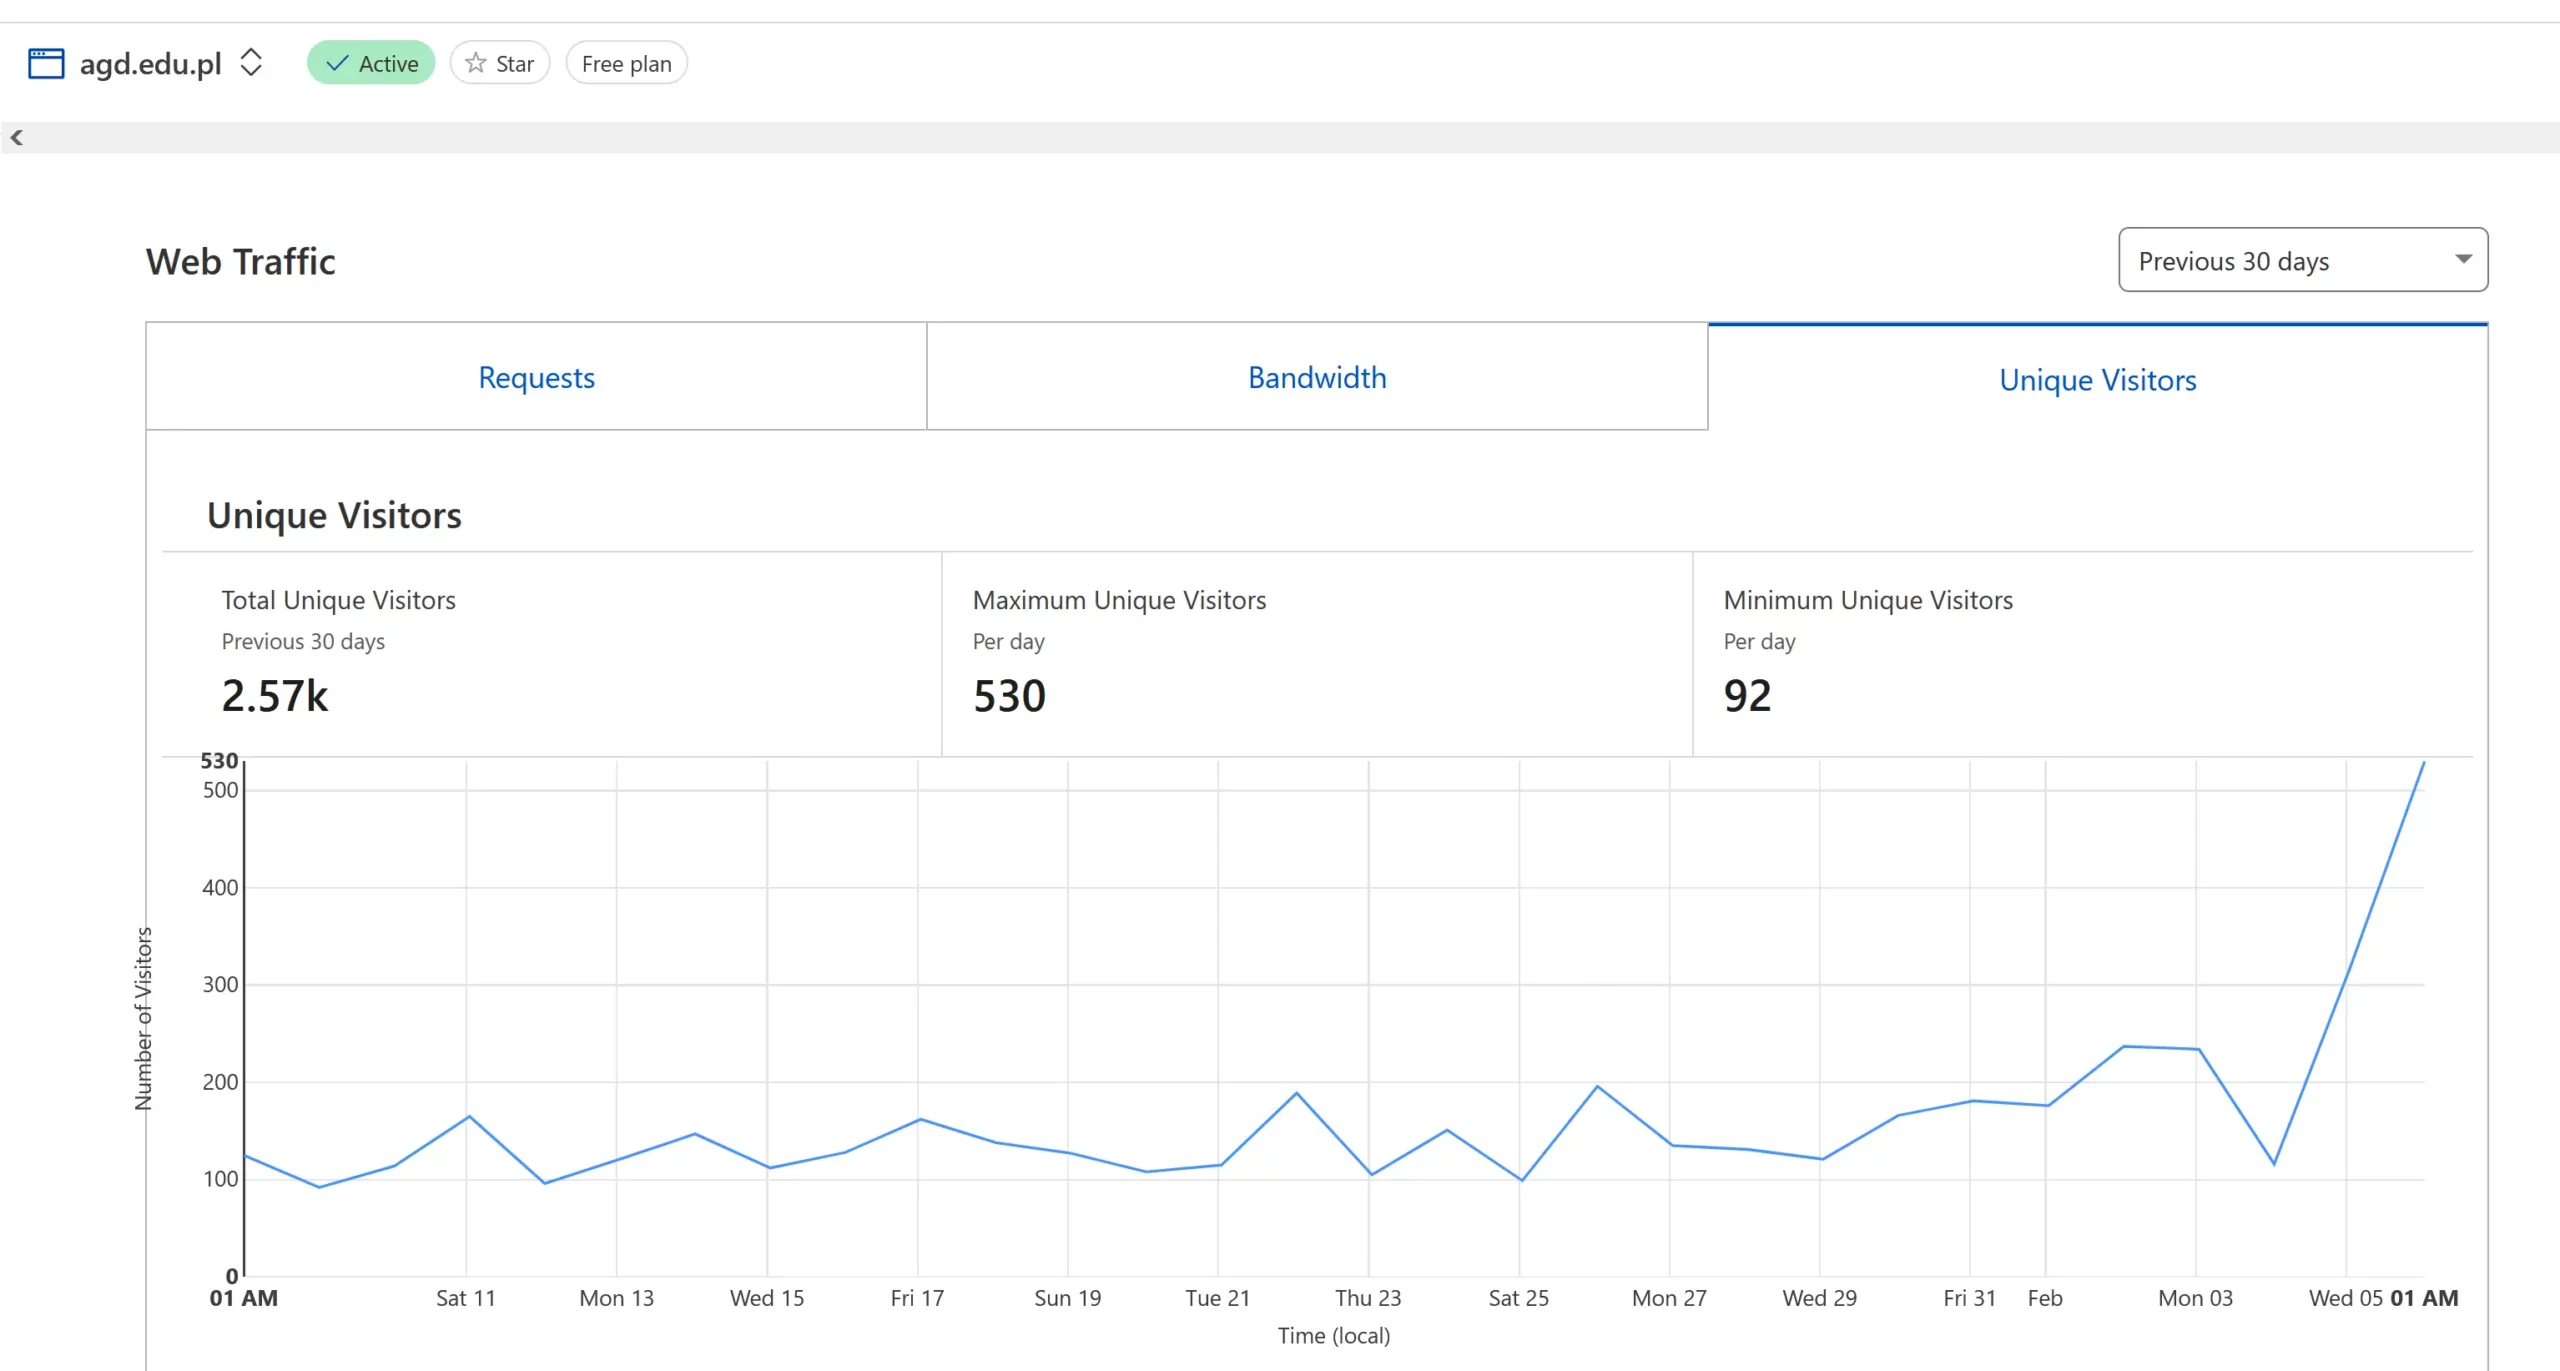The height and width of the screenshot is (1371, 2560).
Task: Click the Free plan badge
Action: pyautogui.click(x=626, y=64)
